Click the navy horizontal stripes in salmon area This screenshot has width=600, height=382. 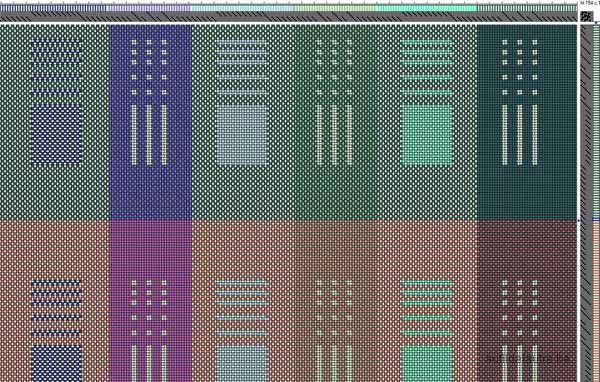pos(57,308)
